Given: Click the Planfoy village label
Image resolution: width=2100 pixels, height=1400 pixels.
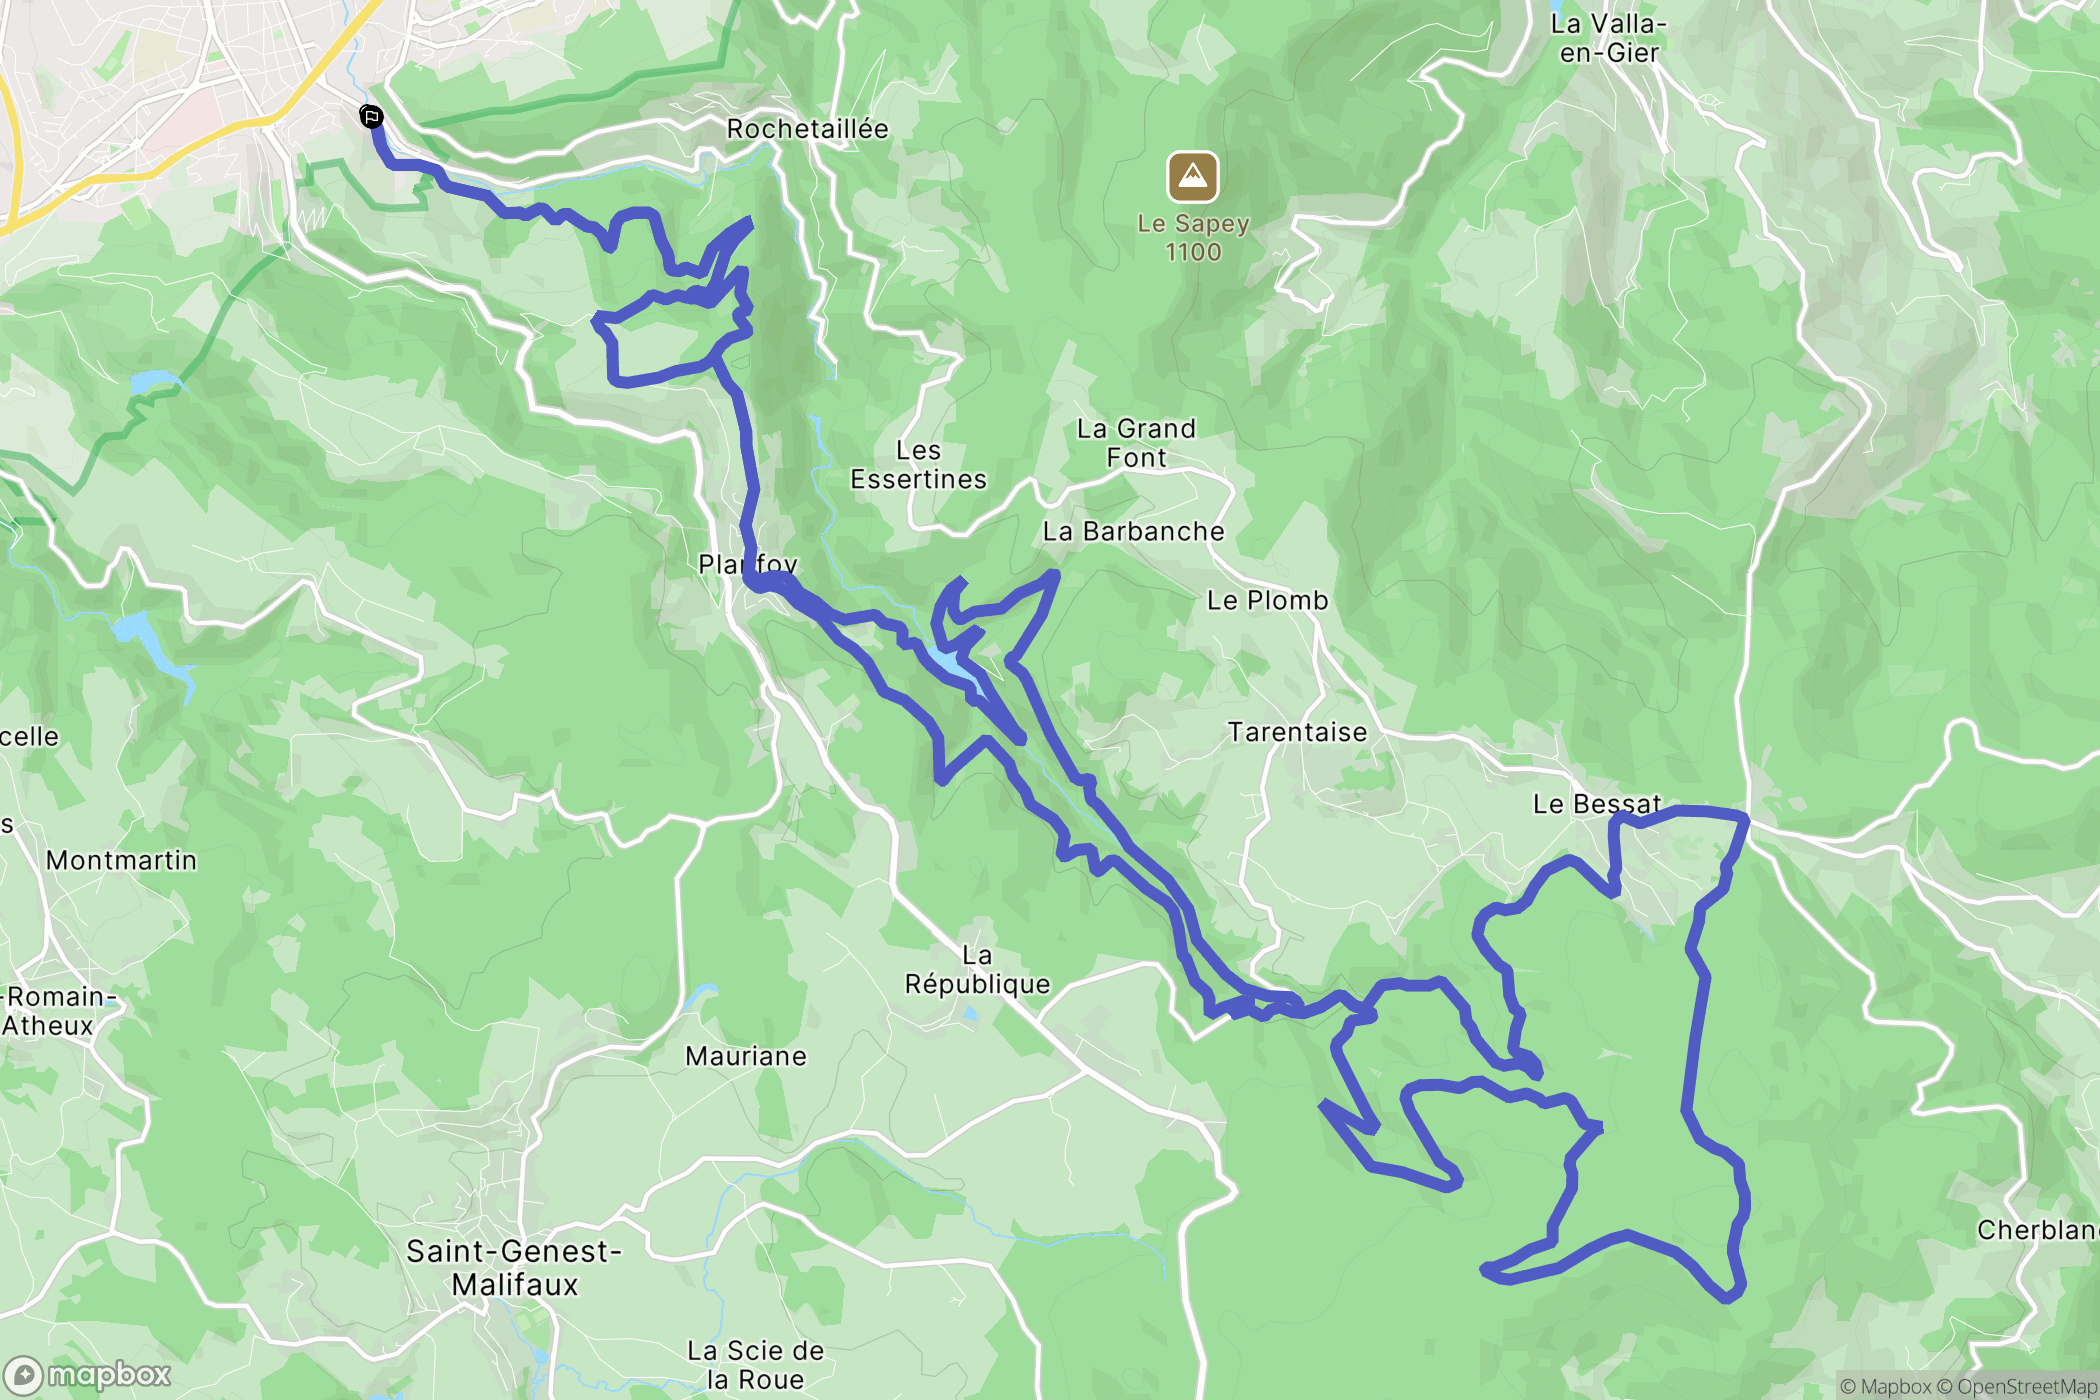Looking at the screenshot, I should tap(747, 564).
